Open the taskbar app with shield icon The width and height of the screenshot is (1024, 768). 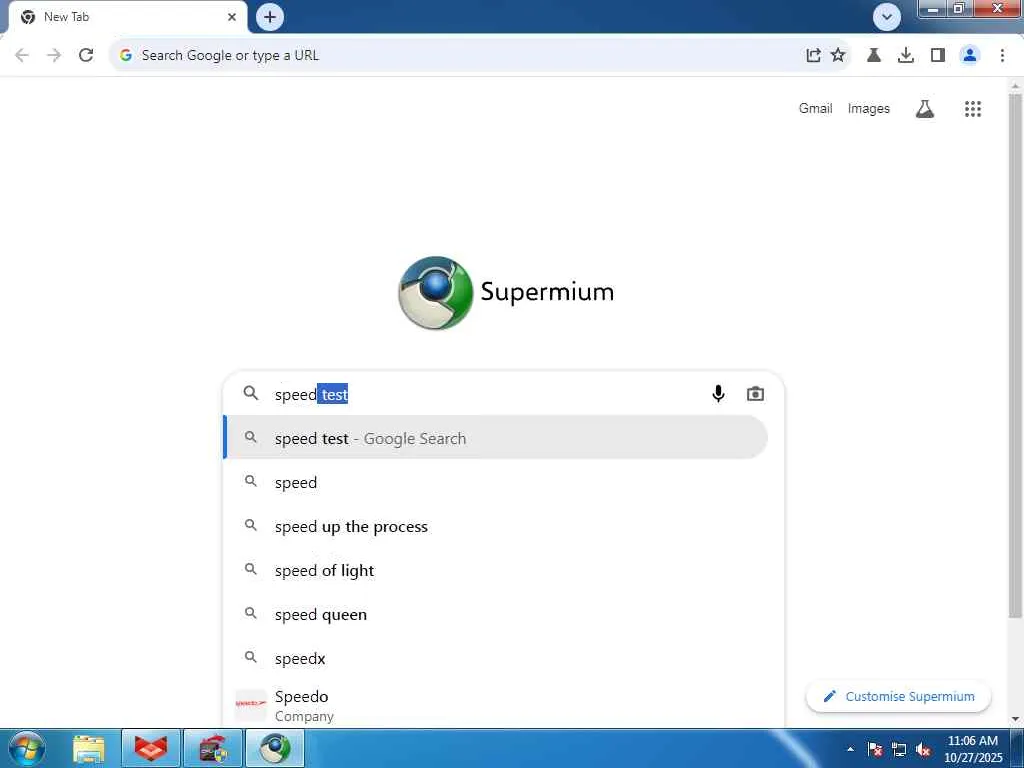pyautogui.click(x=213, y=748)
